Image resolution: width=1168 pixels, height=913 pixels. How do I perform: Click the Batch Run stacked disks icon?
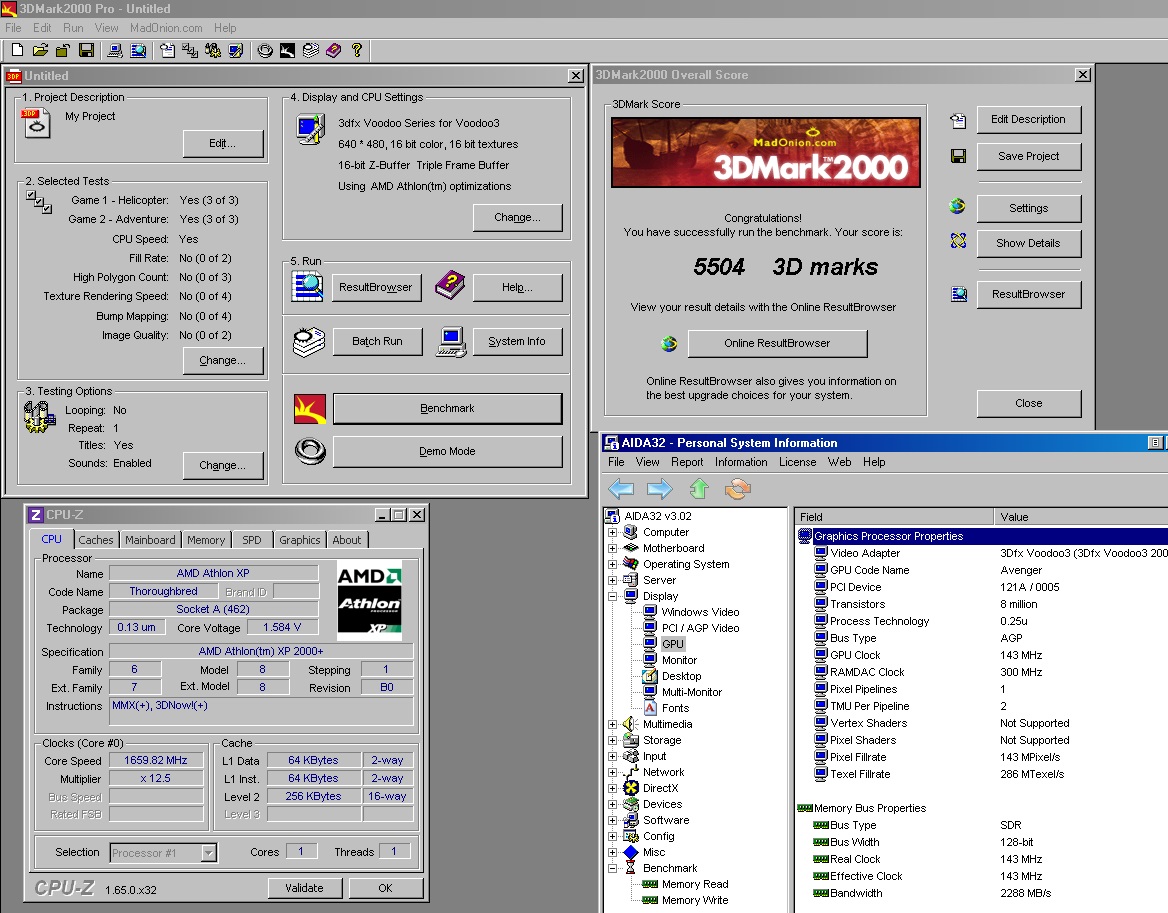point(308,342)
